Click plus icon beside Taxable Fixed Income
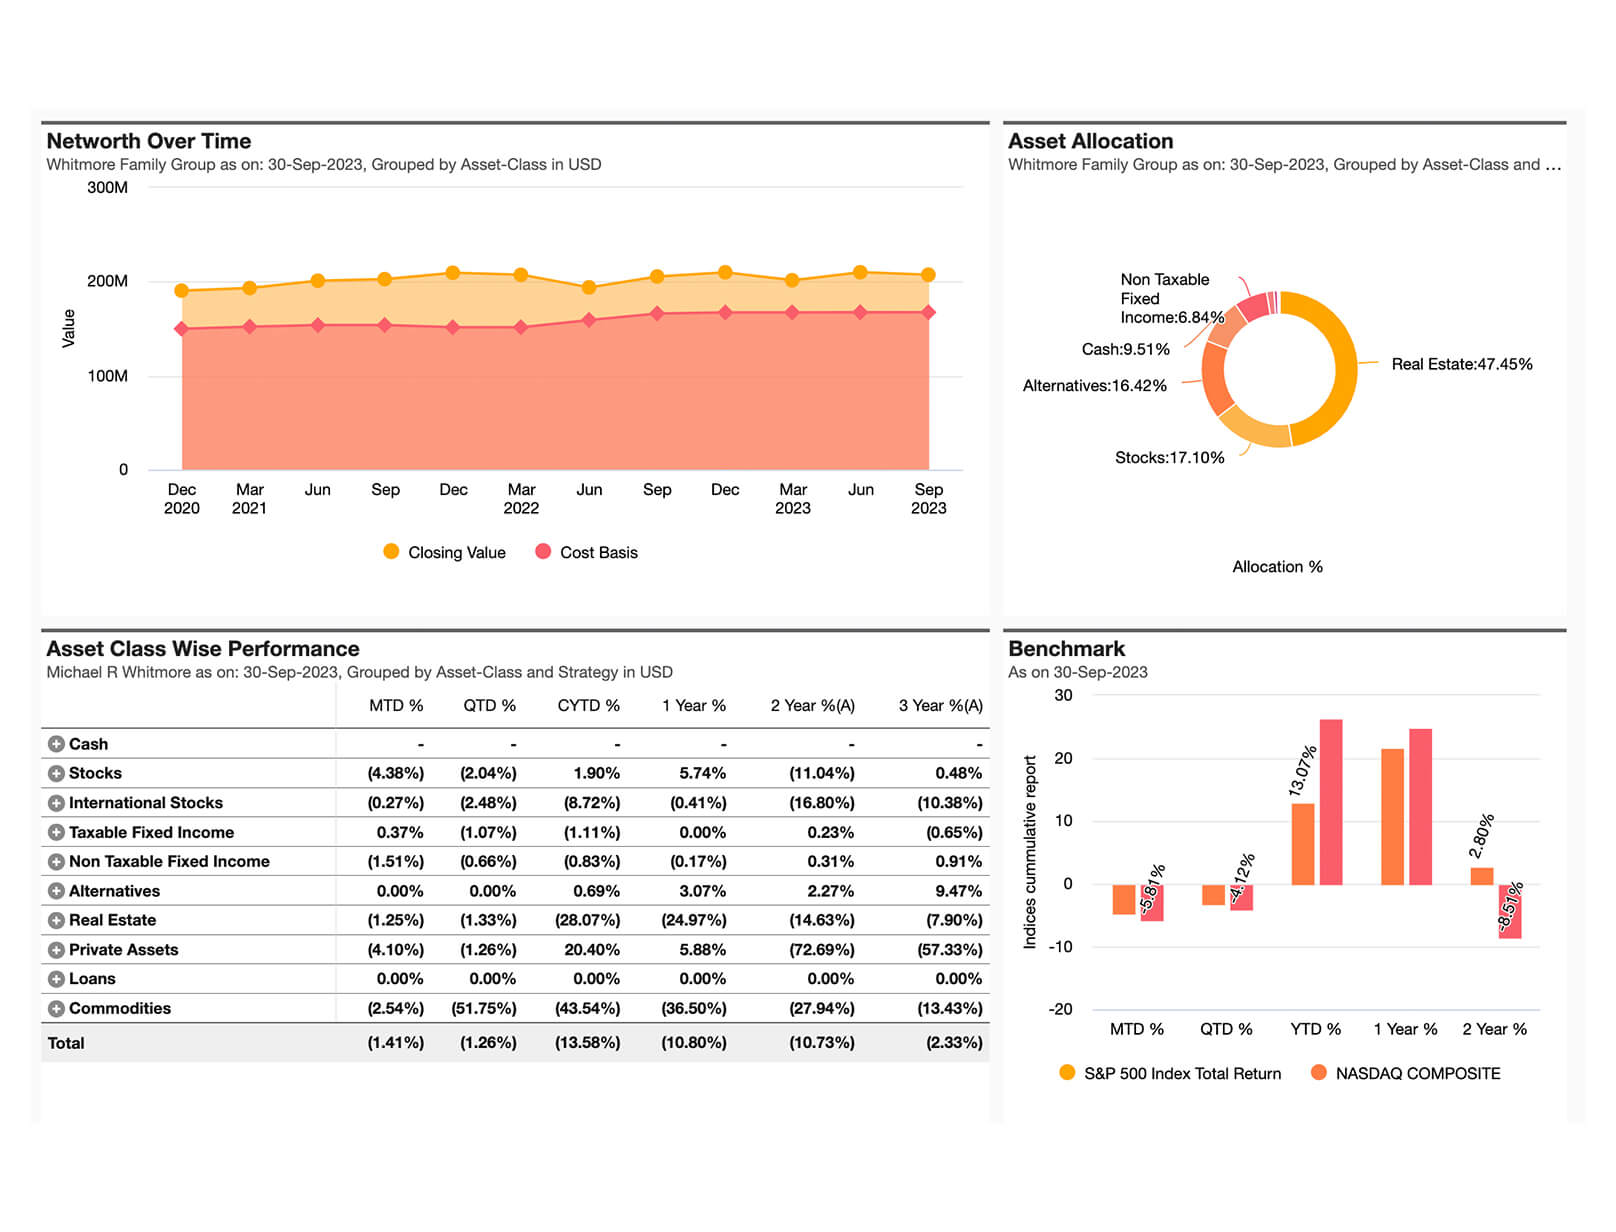The image size is (1616, 1232). (56, 832)
